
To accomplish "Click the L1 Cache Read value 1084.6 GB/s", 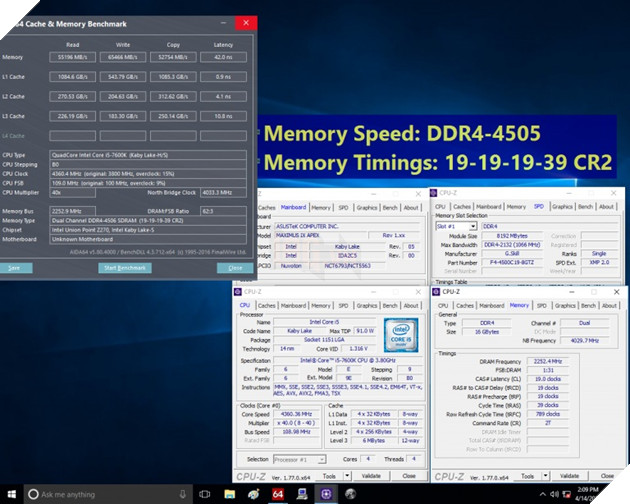I will tap(72, 77).
